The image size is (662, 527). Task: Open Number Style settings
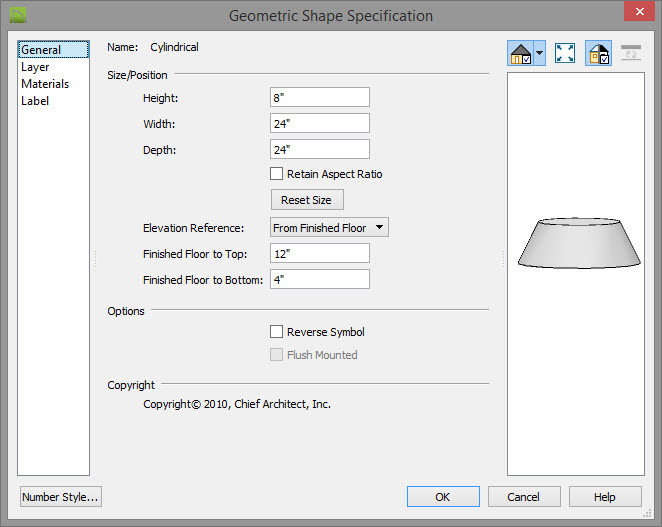coord(61,497)
